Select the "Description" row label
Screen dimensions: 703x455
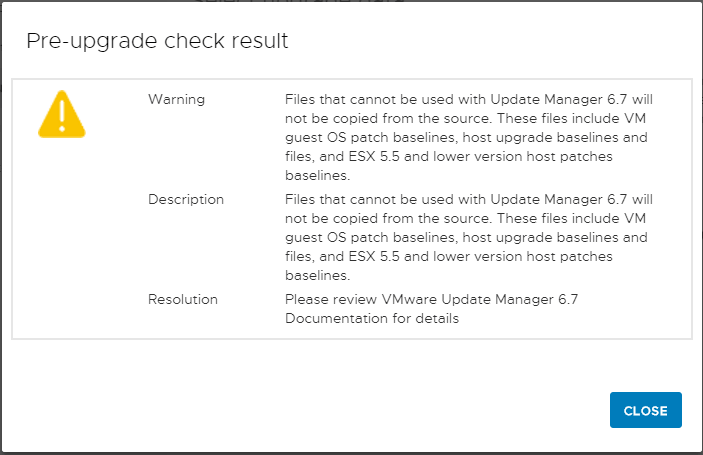(186, 199)
